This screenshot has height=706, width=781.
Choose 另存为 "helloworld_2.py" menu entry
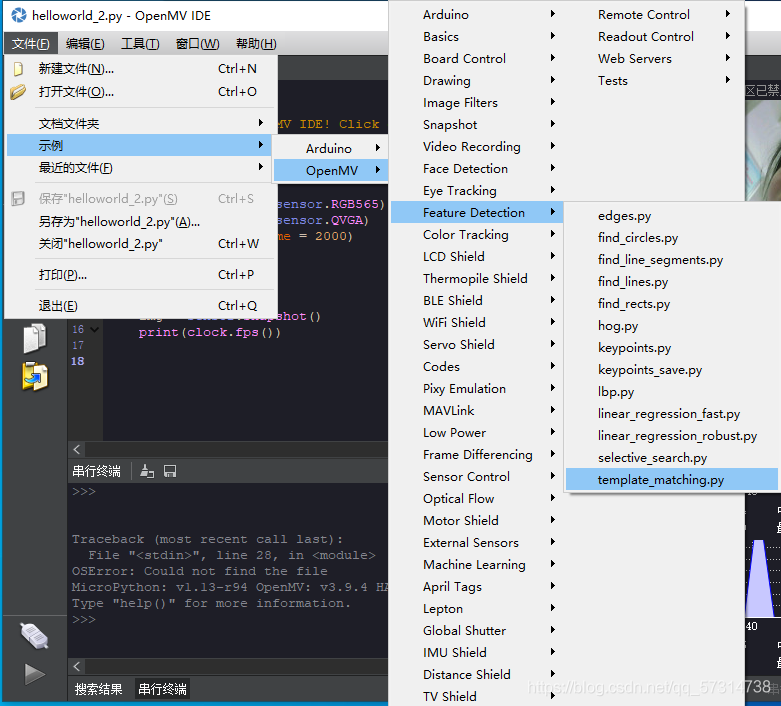pyautogui.click(x=119, y=222)
